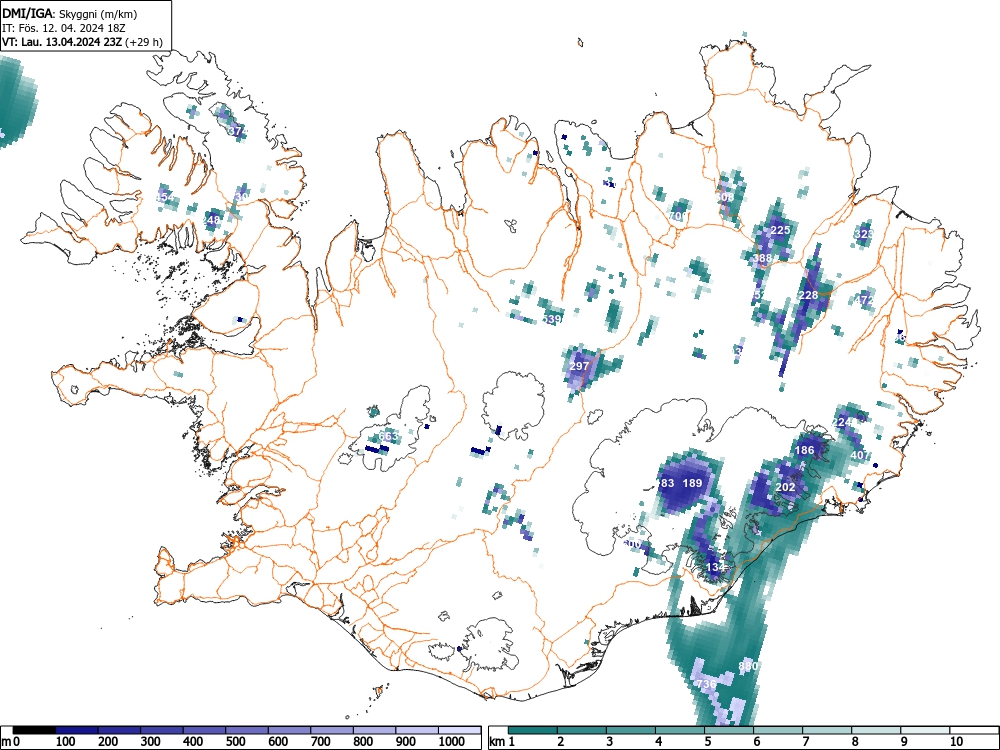Click the '300' tick on the metre legend
Viewport: 1000px width, 750px height.
151,742
